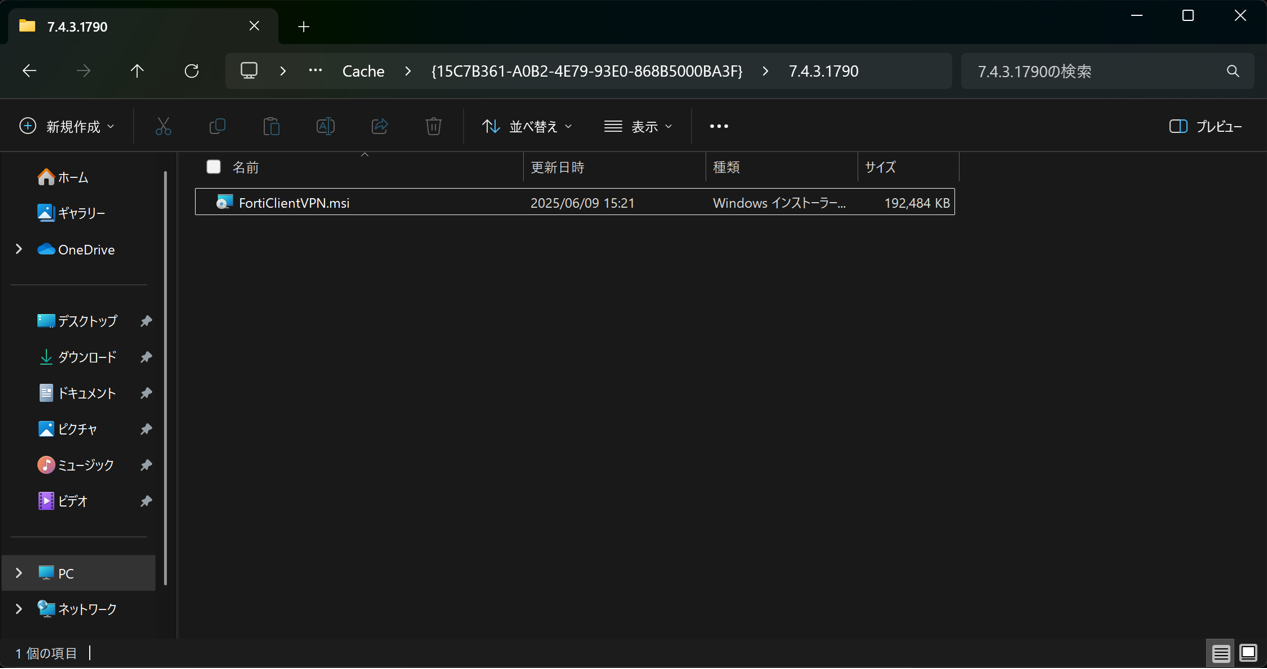The image size is (1267, 669).
Task: Expand the PC tree node
Action: pos(19,573)
